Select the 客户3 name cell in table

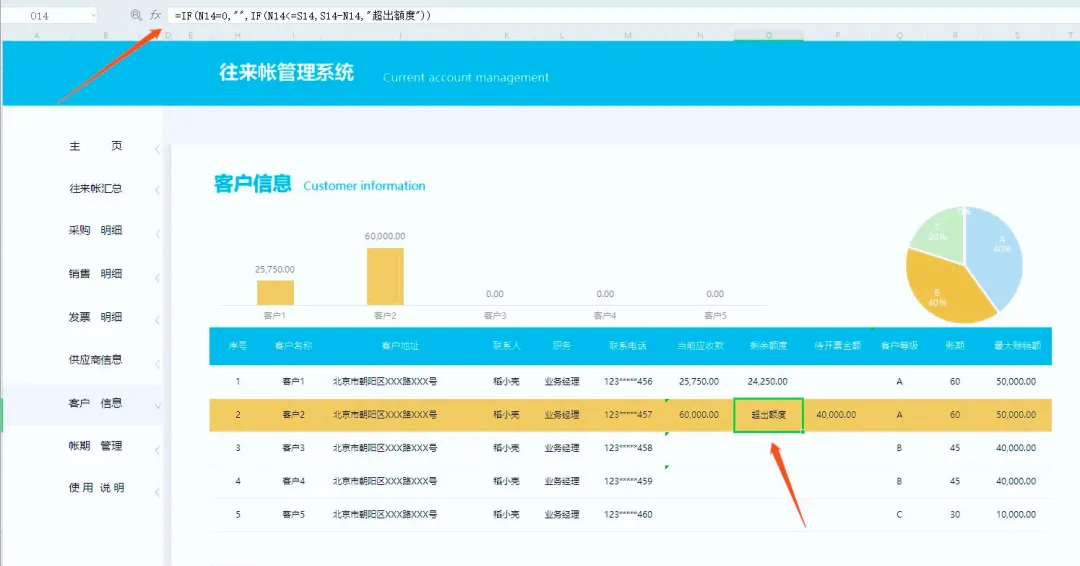pyautogui.click(x=293, y=448)
